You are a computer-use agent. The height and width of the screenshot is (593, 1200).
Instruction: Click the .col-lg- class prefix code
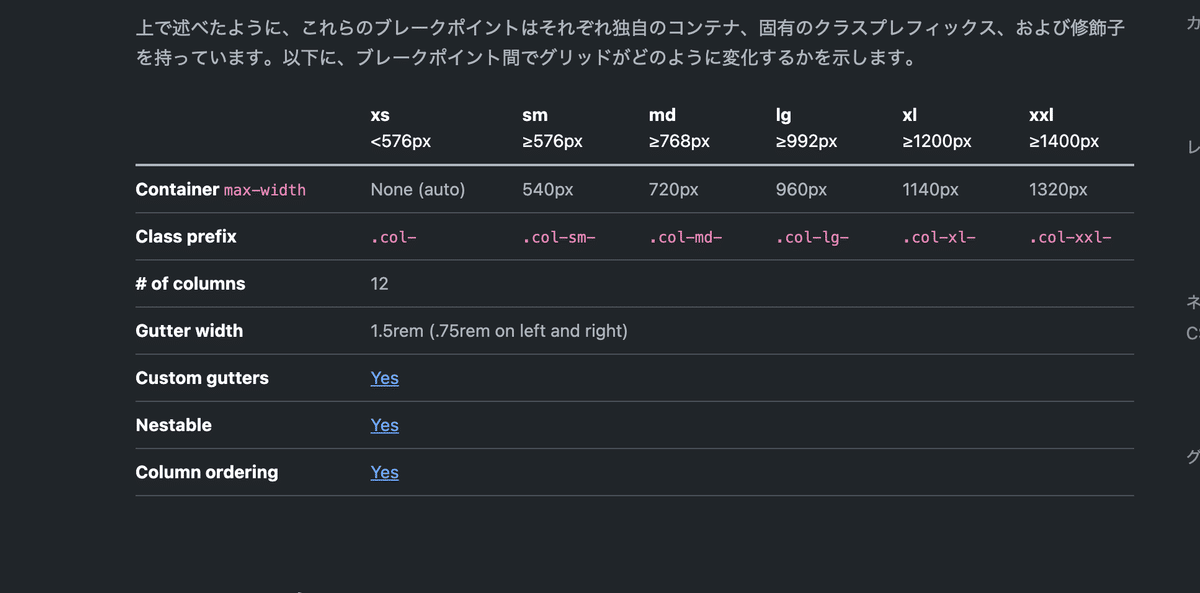click(x=812, y=238)
